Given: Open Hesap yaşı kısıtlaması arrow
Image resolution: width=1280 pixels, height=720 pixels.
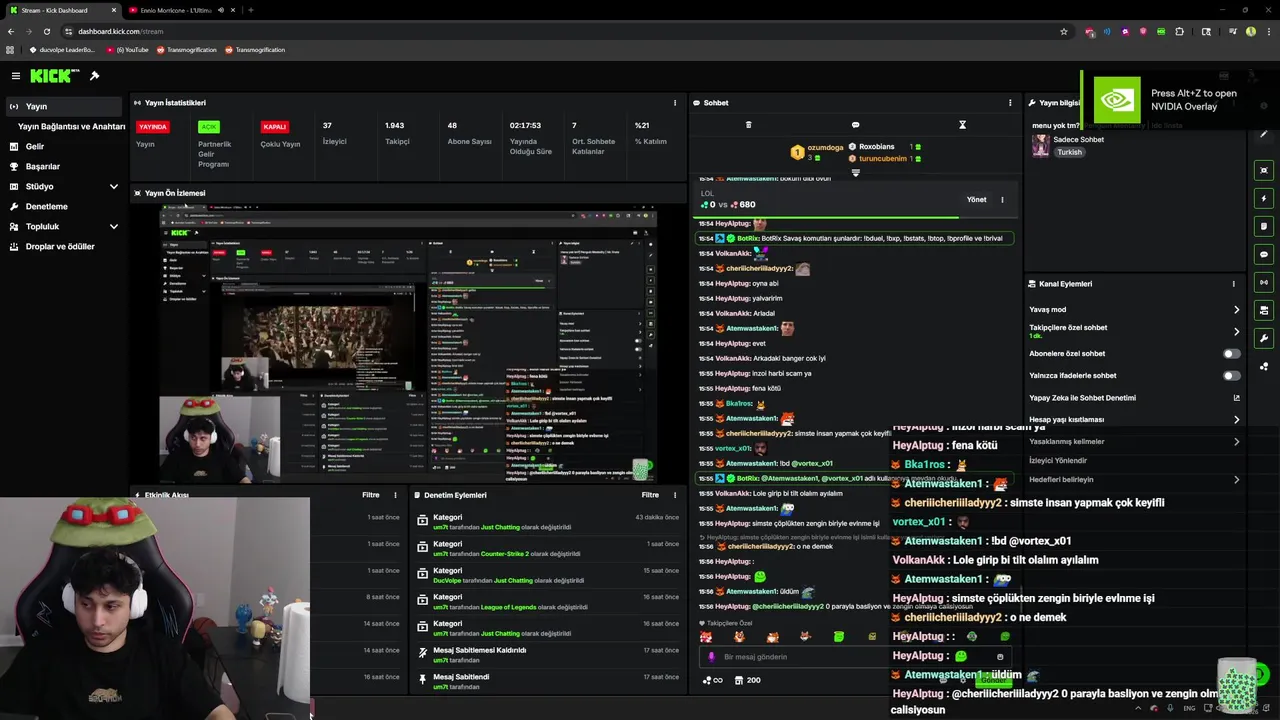Looking at the screenshot, I should [1236, 420].
